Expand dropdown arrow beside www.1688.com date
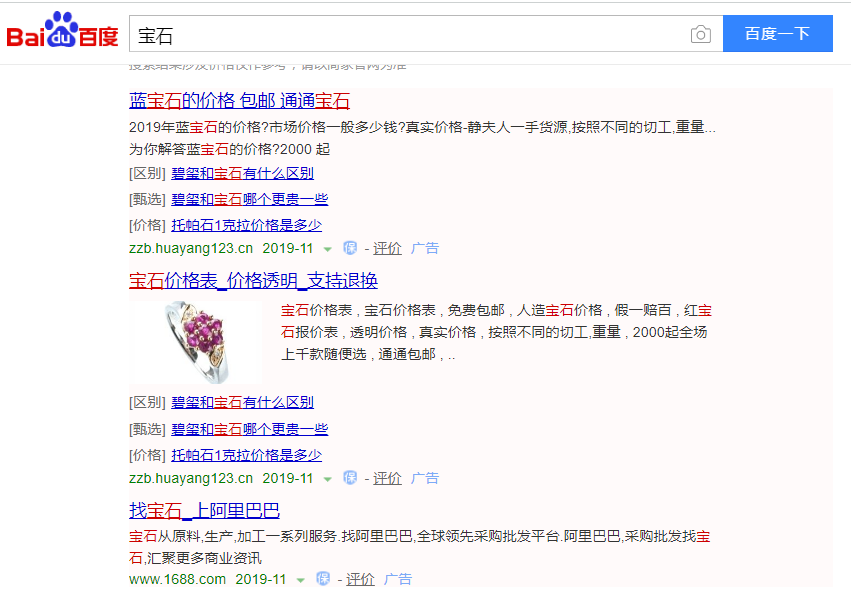The height and width of the screenshot is (606, 851). pyautogui.click(x=300, y=581)
